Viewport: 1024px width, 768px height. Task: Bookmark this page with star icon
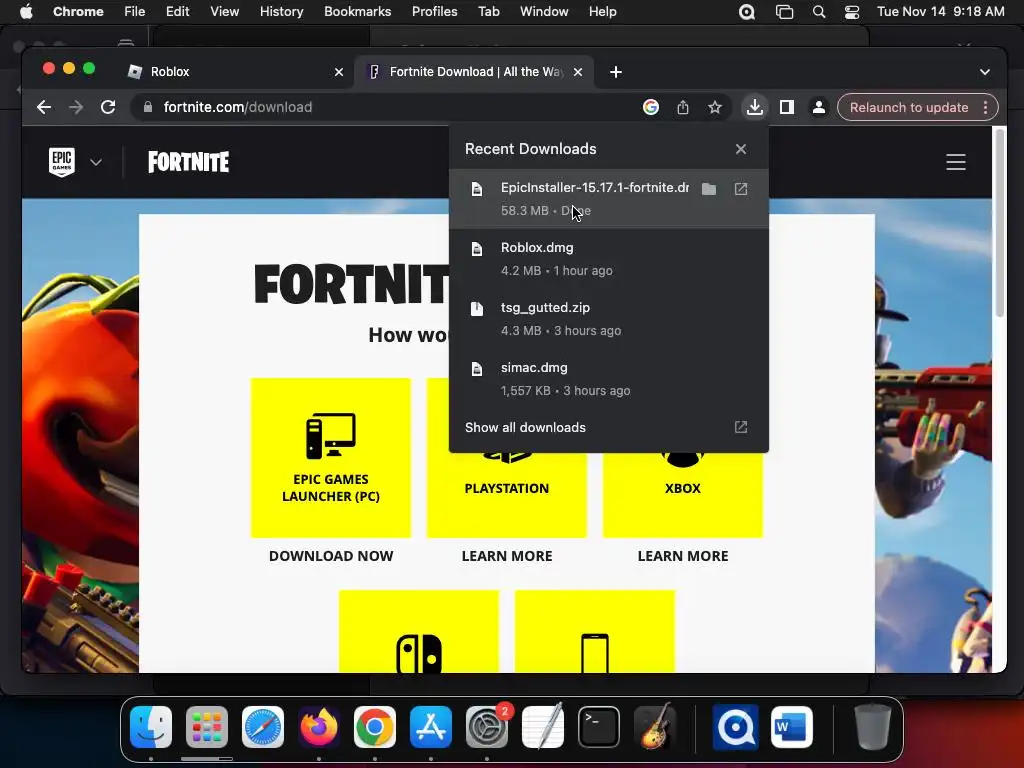tap(714, 107)
